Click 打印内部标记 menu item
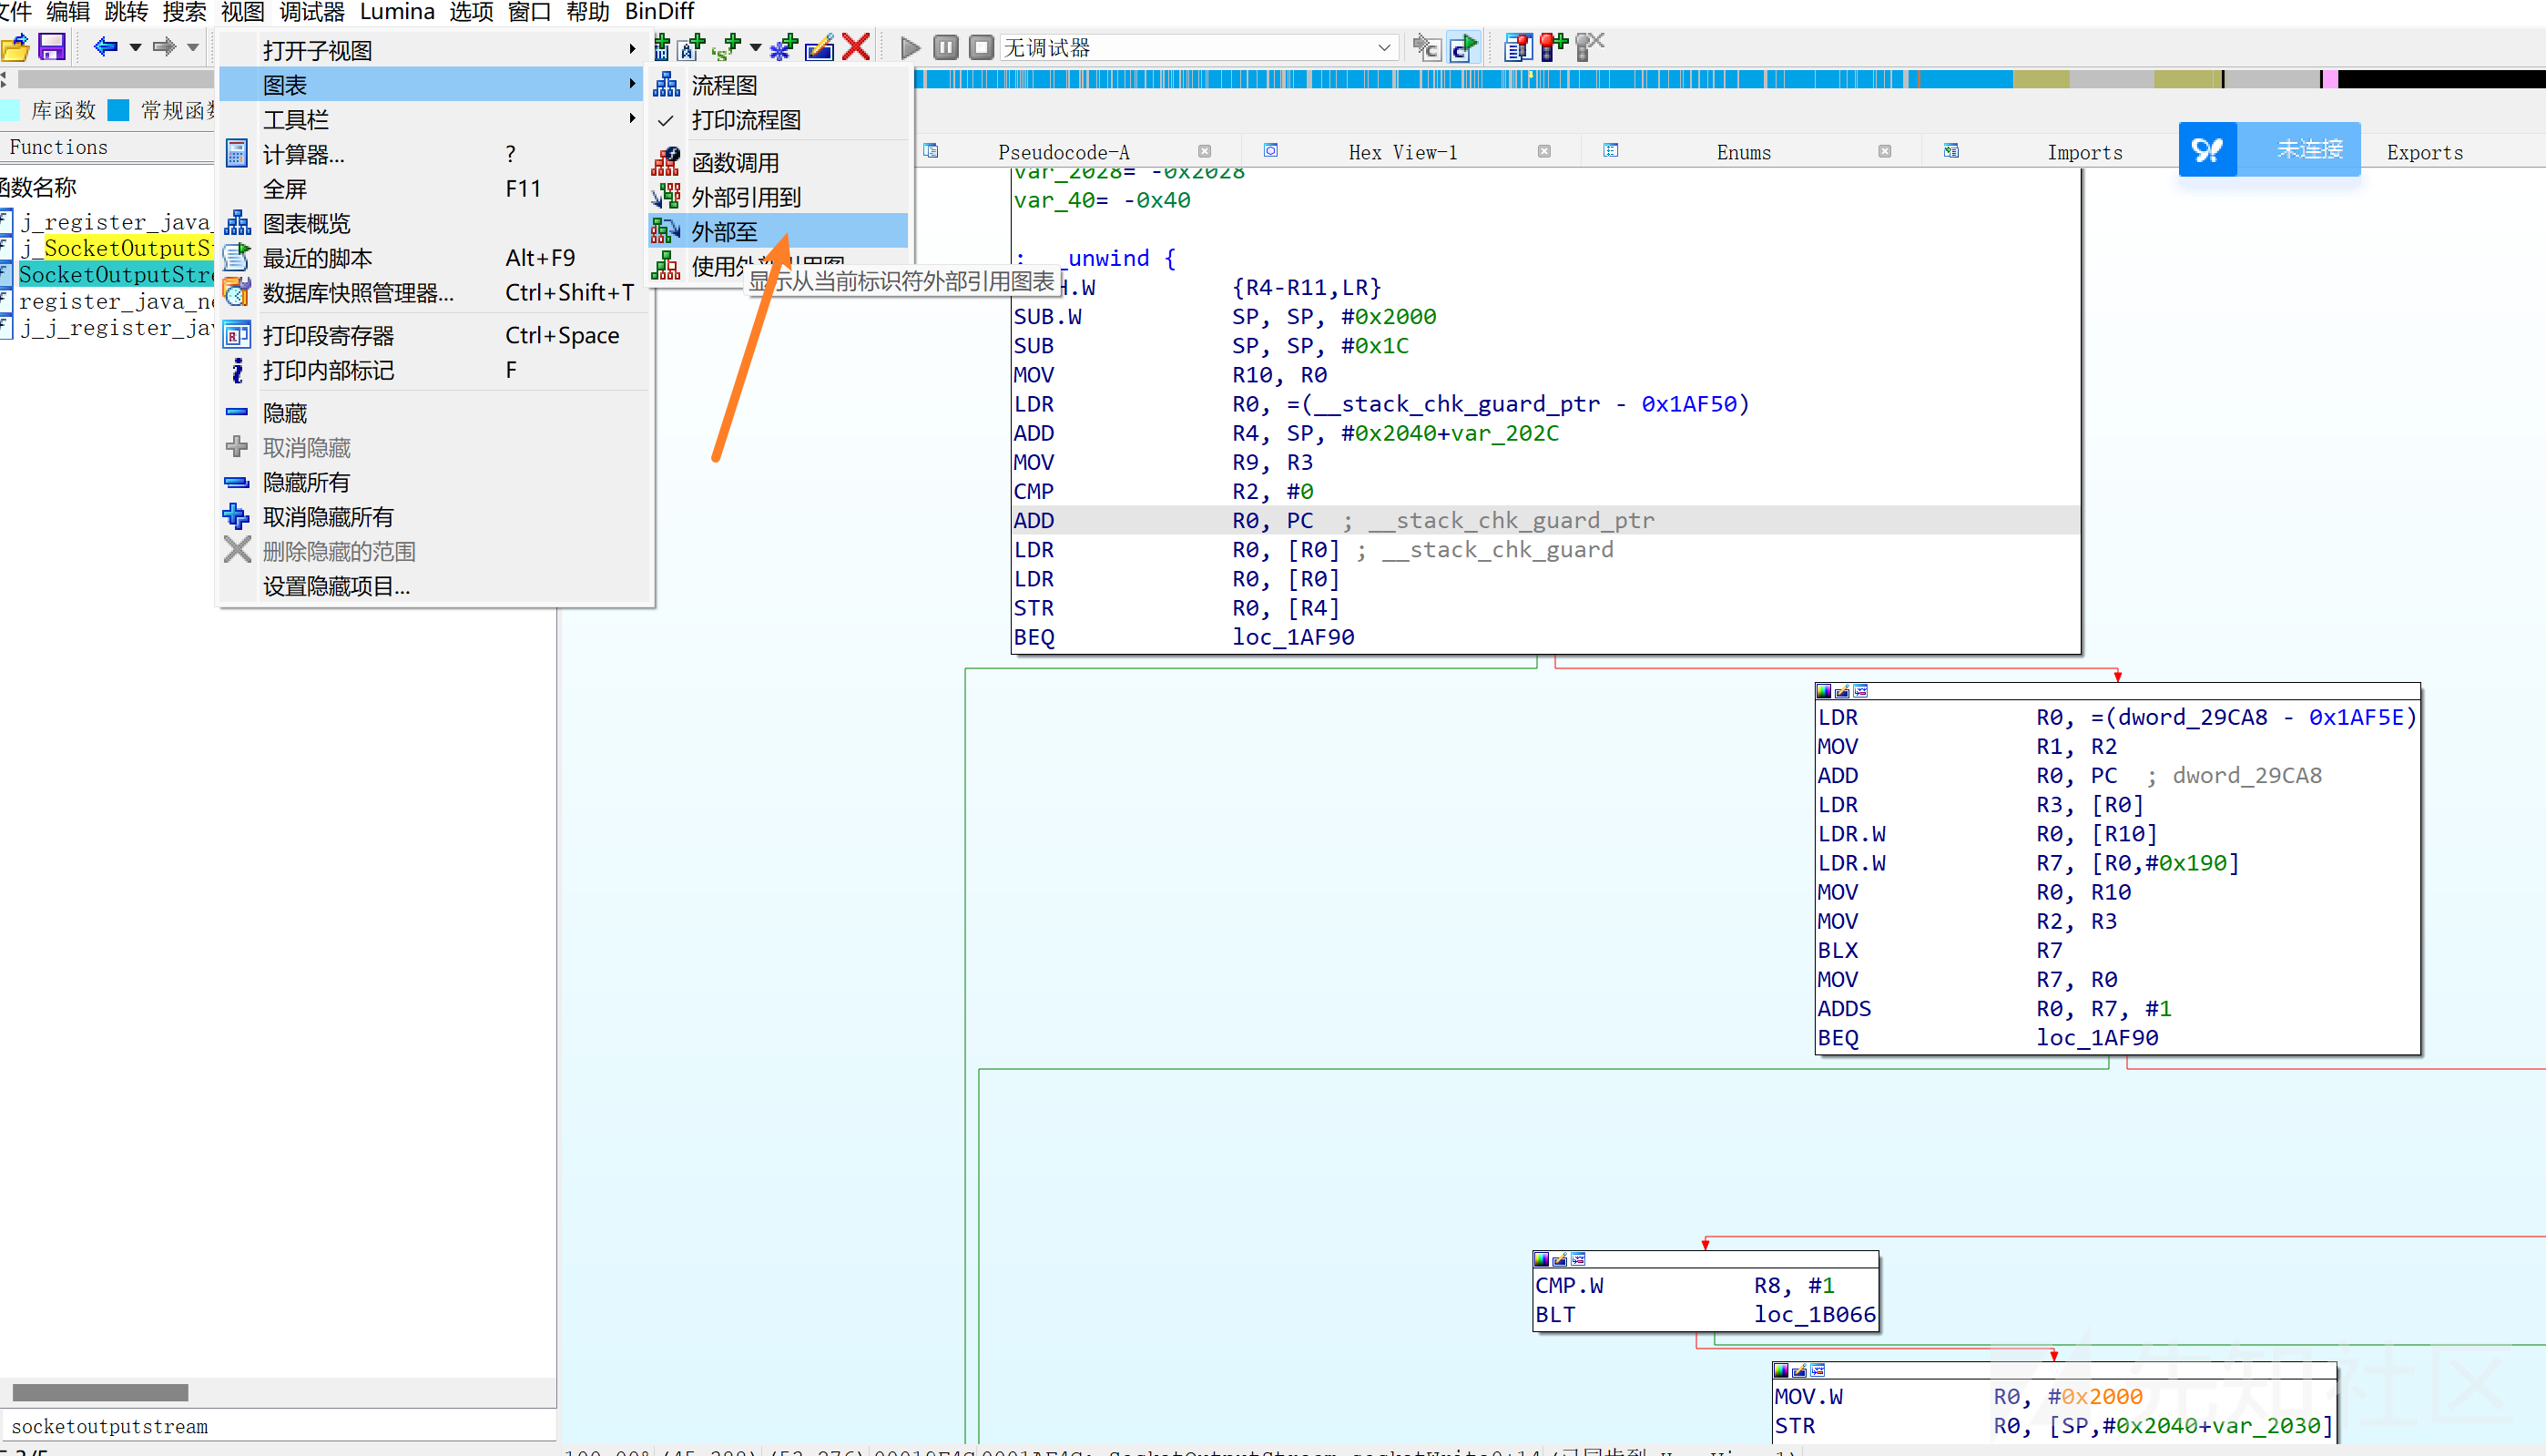 (431, 370)
